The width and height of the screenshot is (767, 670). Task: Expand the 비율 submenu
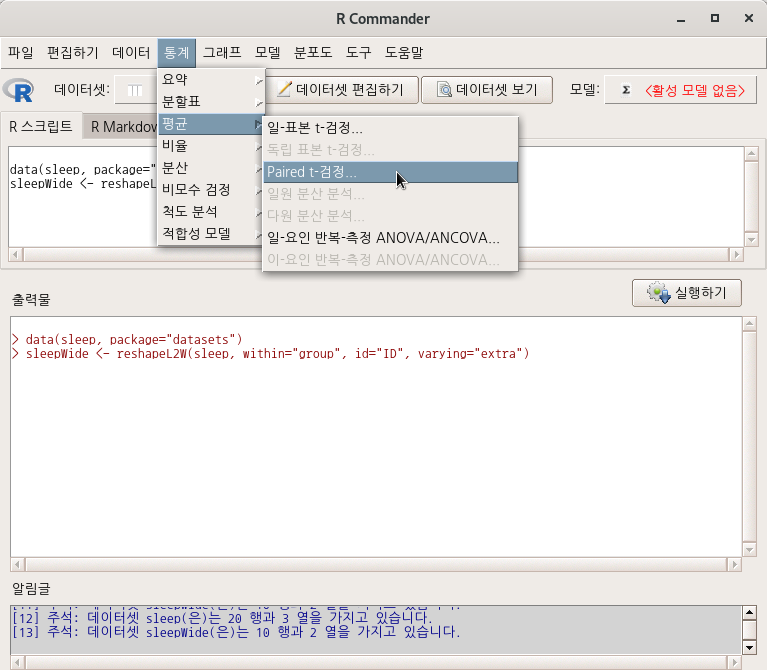(211, 146)
